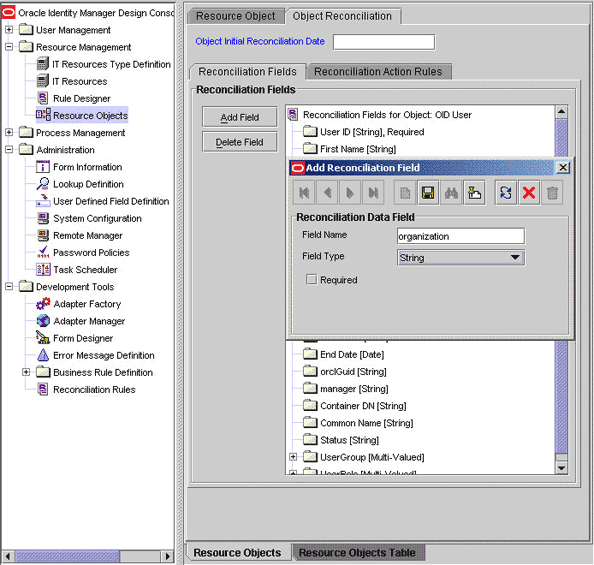
Task: Open IT Resources Type Definition
Action: pyautogui.click(x=111, y=64)
